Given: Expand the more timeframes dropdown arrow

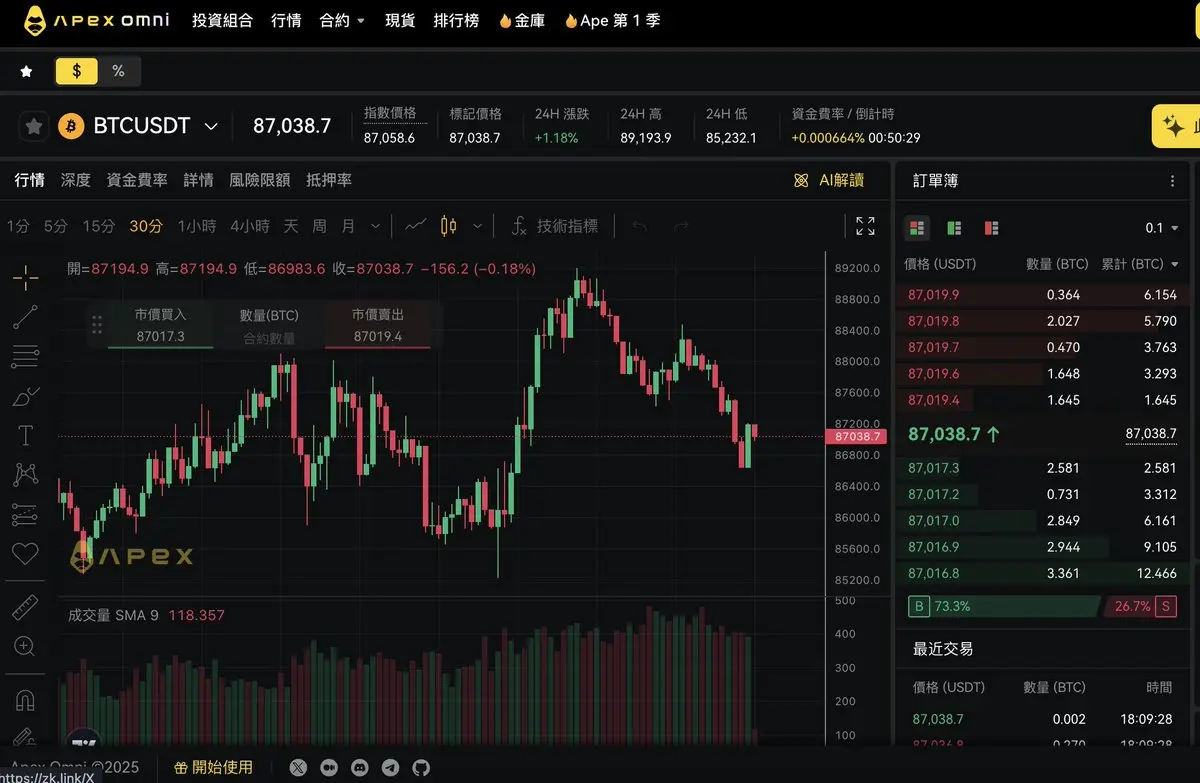Looking at the screenshot, I should (x=375, y=226).
